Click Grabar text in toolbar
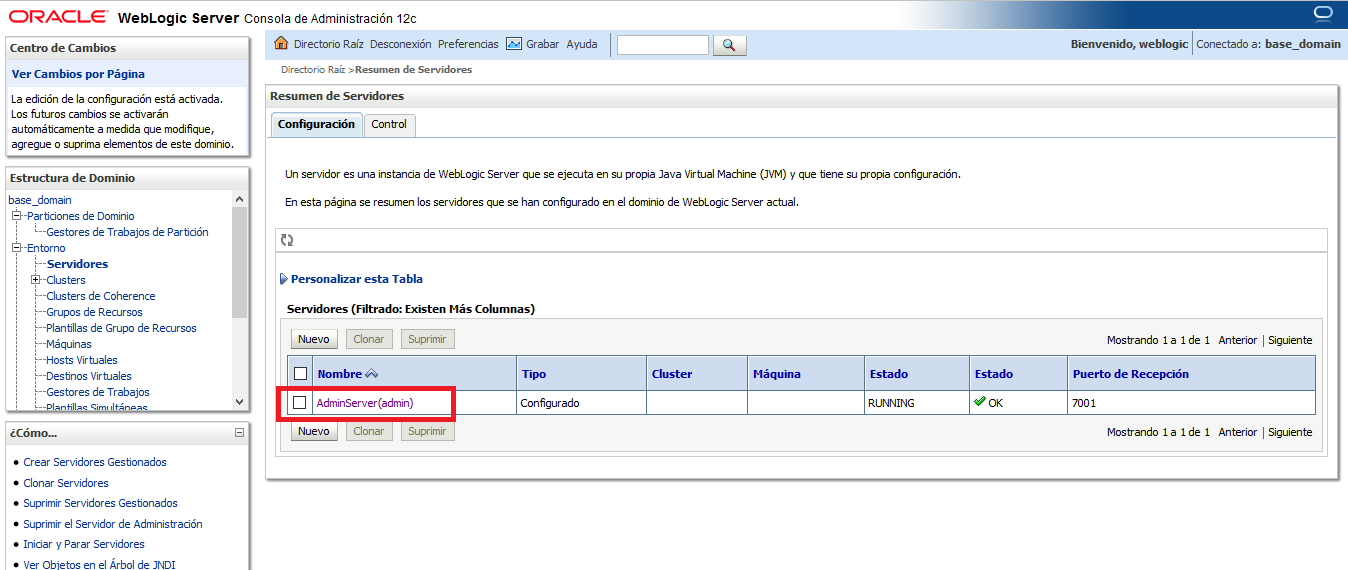This screenshot has height=570, width=1348. (x=543, y=44)
